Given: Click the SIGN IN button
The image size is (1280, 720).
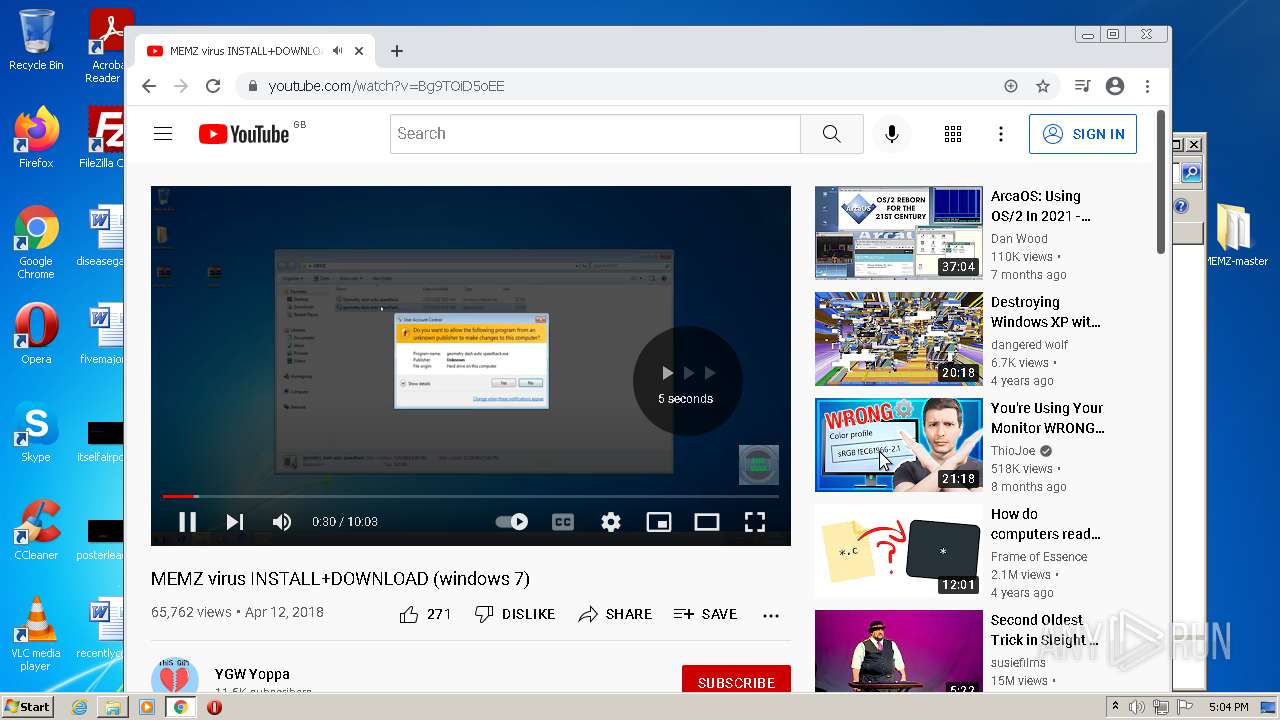Looking at the screenshot, I should (x=1083, y=134).
